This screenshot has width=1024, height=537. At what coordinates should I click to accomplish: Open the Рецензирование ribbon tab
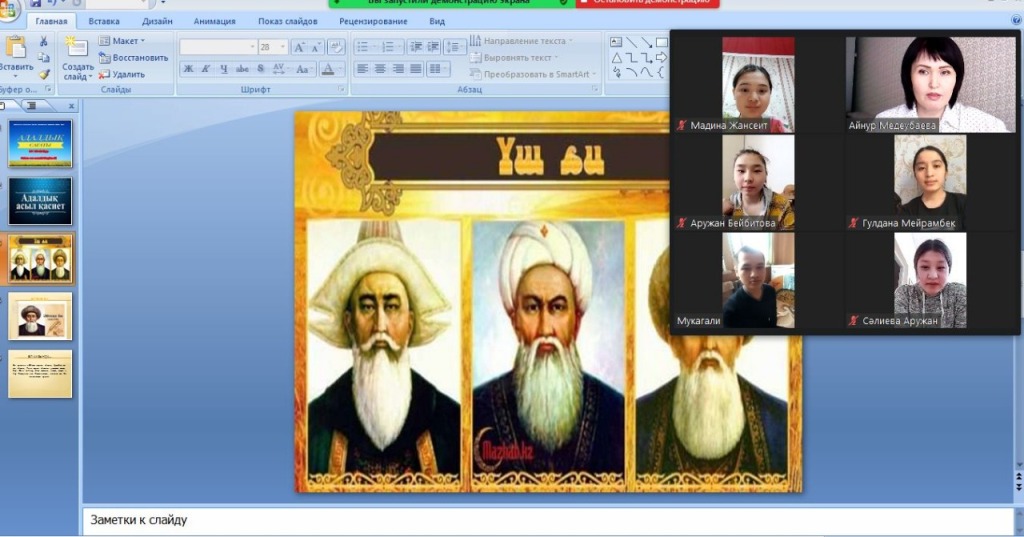pos(373,21)
